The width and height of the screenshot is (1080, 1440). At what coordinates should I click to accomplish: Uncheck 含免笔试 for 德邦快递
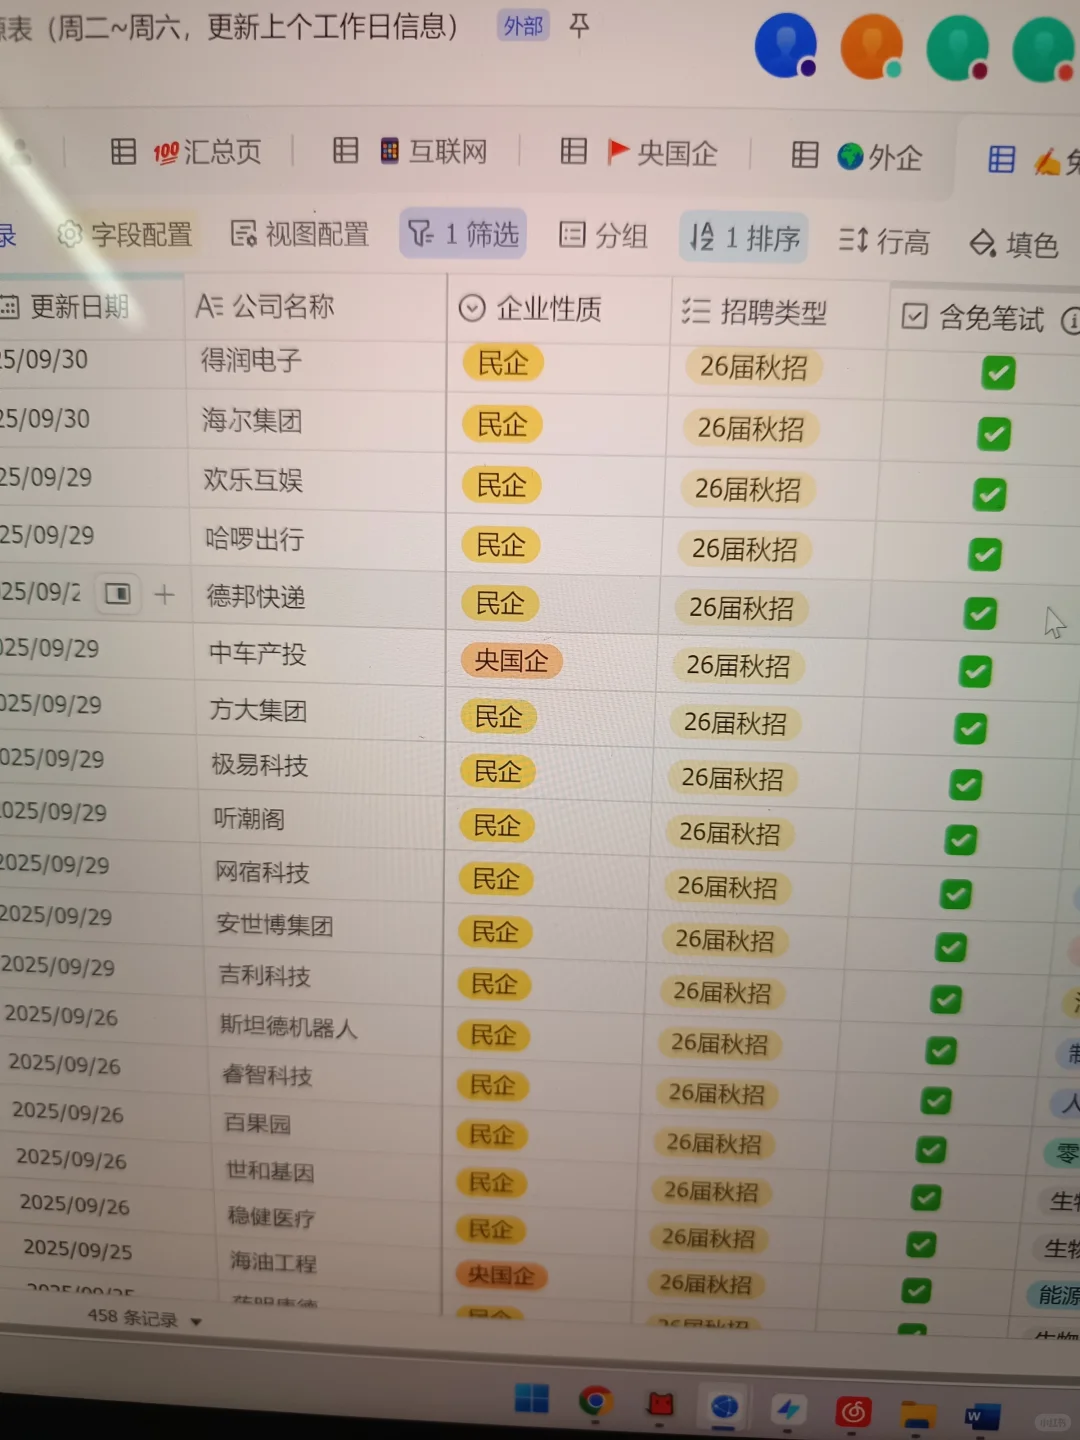tap(980, 613)
